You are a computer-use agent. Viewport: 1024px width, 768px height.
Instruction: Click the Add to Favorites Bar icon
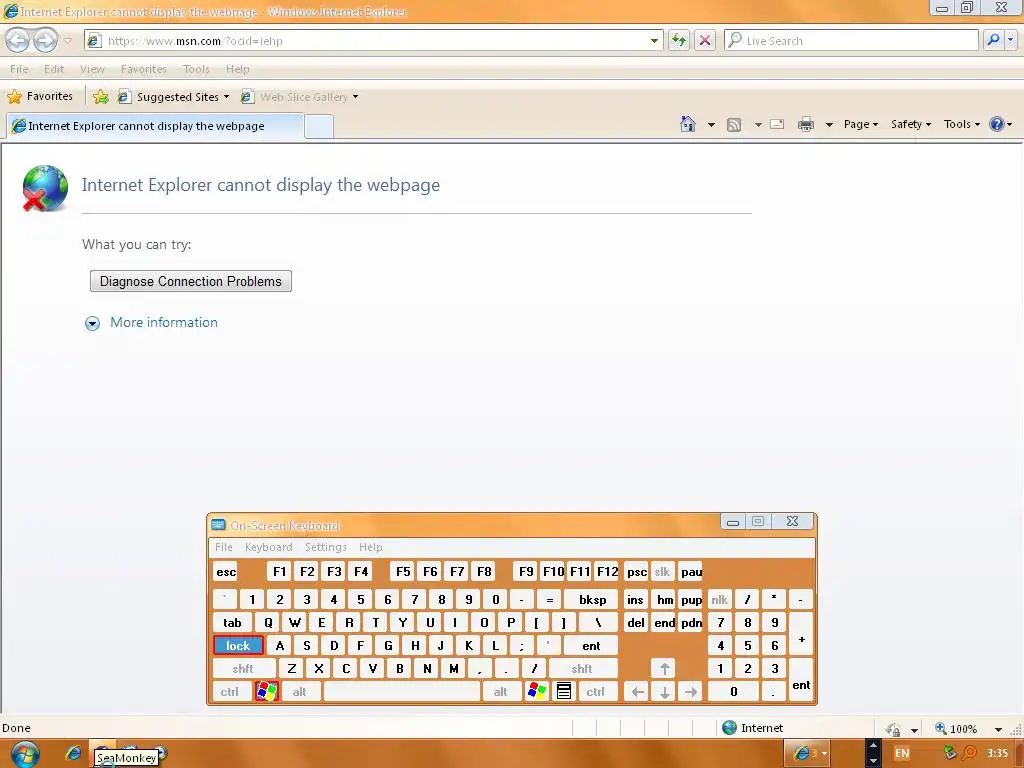[101, 97]
